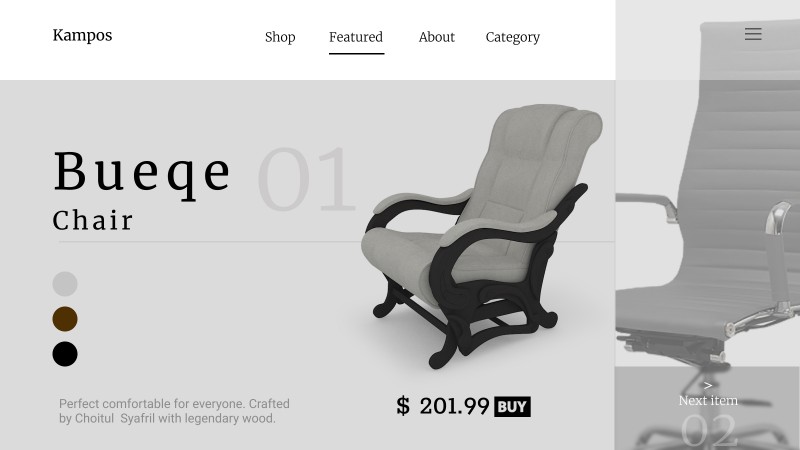
Task: Click the 'Chair' subtitle text
Action: point(93,220)
